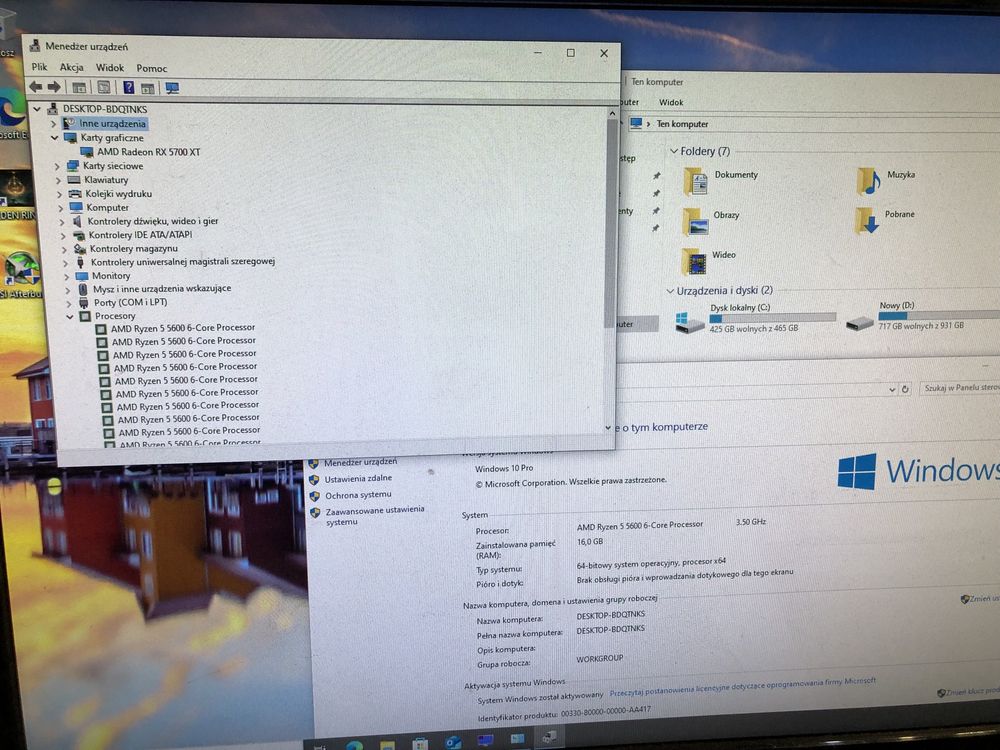Collapse the DESKTOP-BDQTNKS root node
This screenshot has width=1000, height=750.
coord(37,109)
